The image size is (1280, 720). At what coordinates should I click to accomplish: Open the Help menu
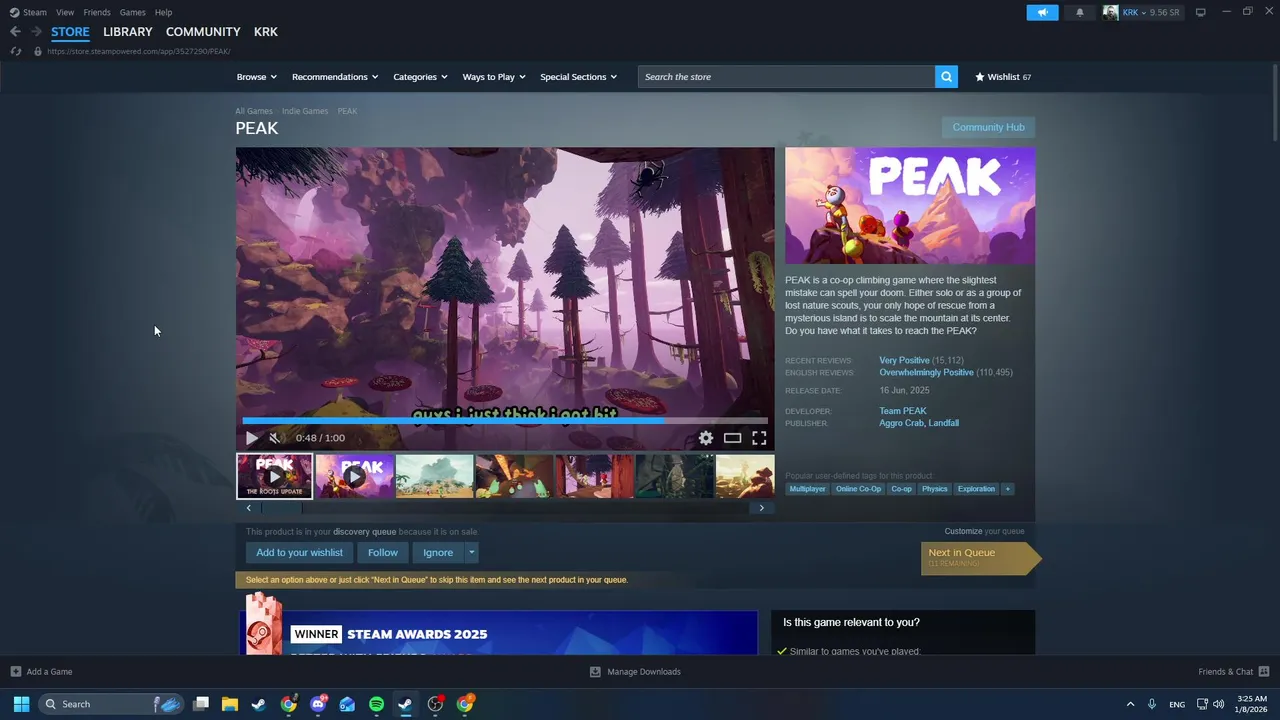(x=163, y=12)
